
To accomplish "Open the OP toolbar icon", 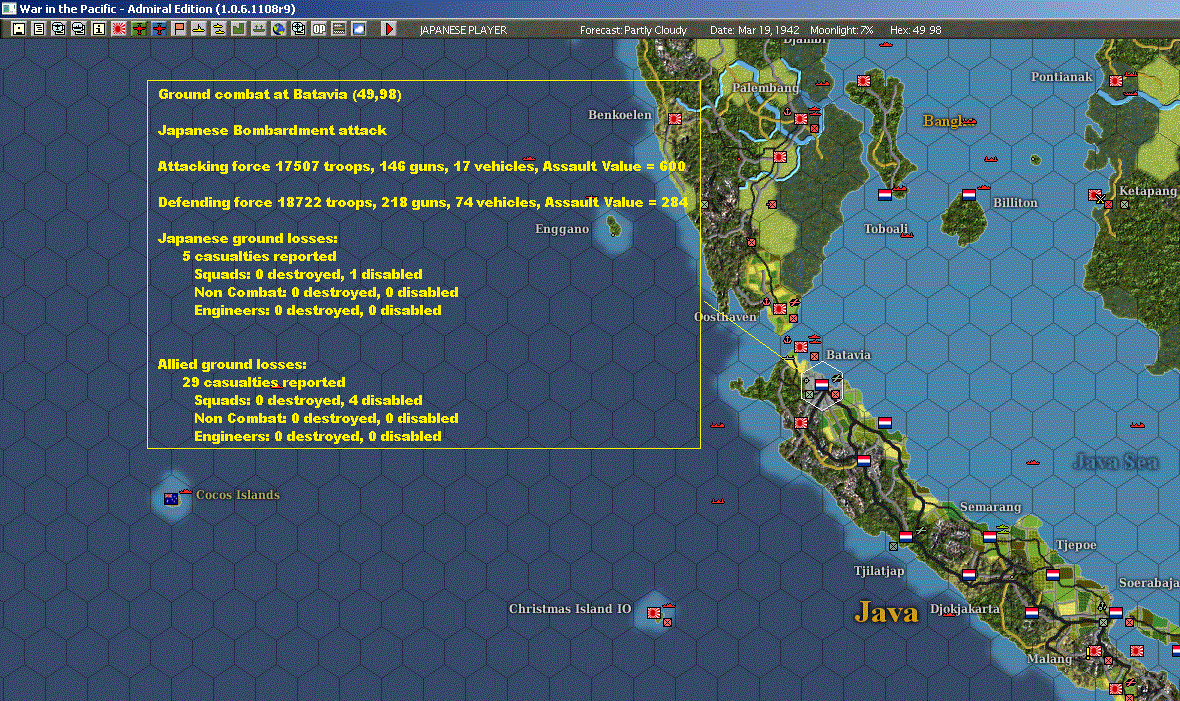I will [319, 29].
